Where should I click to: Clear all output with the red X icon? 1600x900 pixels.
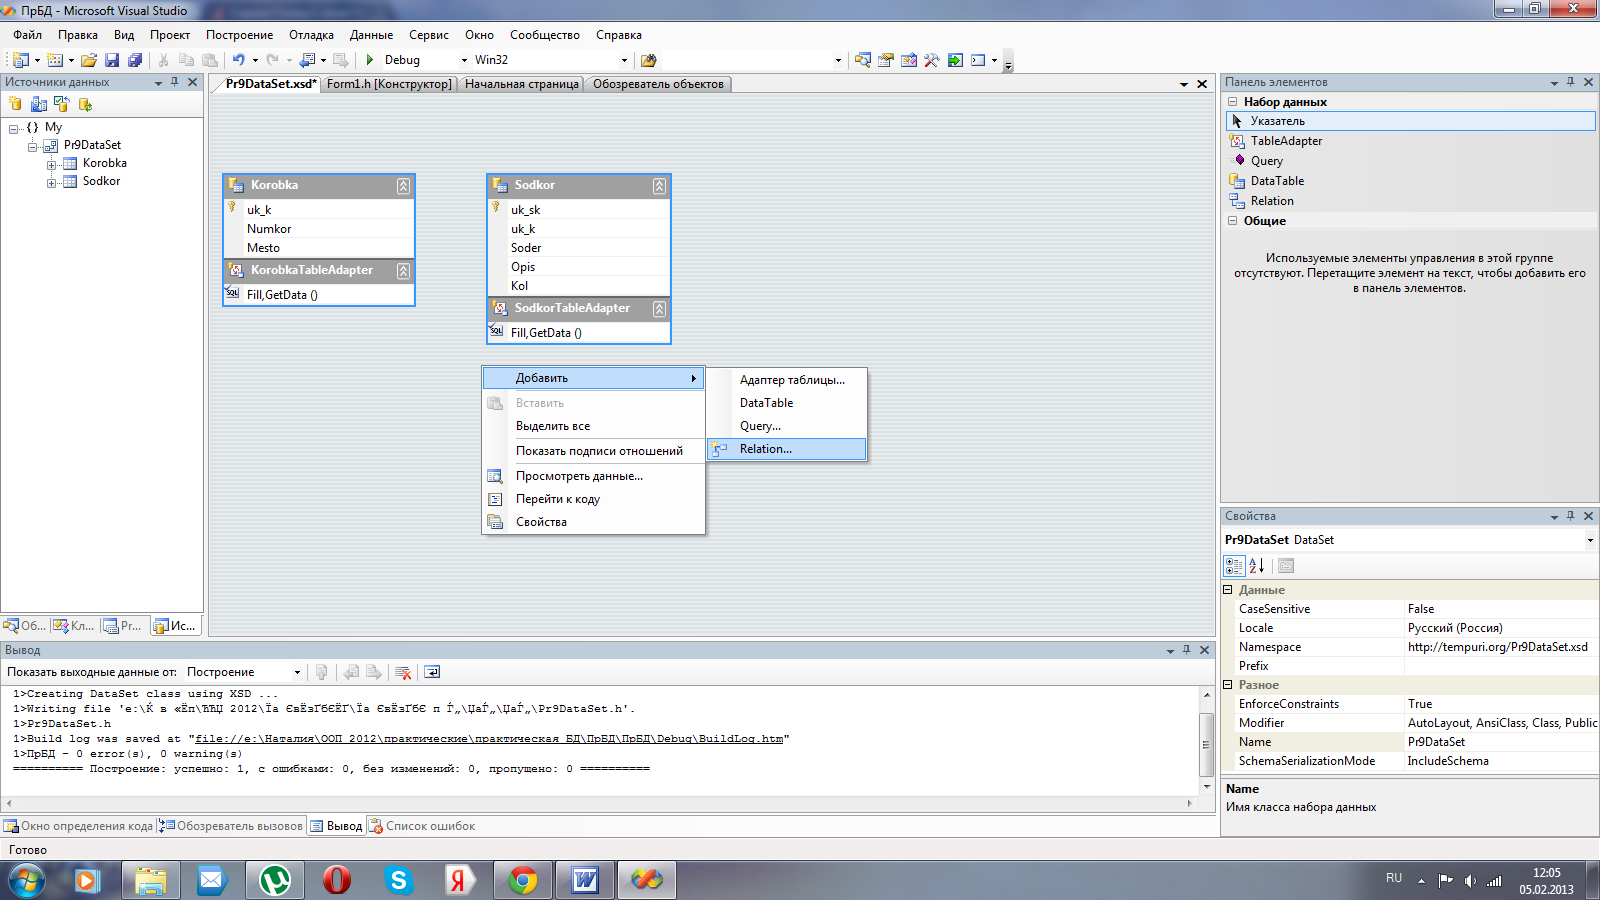point(403,672)
